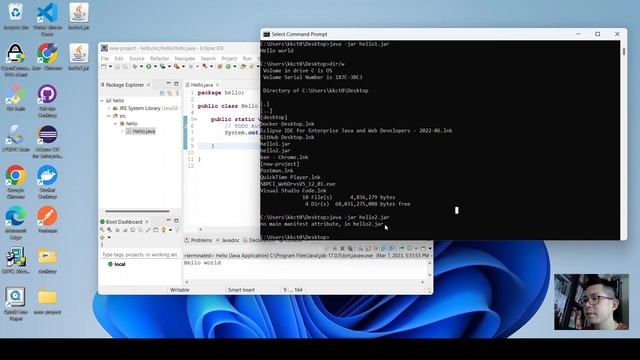Switch to the Problems tab
640x360 pixels.
click(x=198, y=240)
